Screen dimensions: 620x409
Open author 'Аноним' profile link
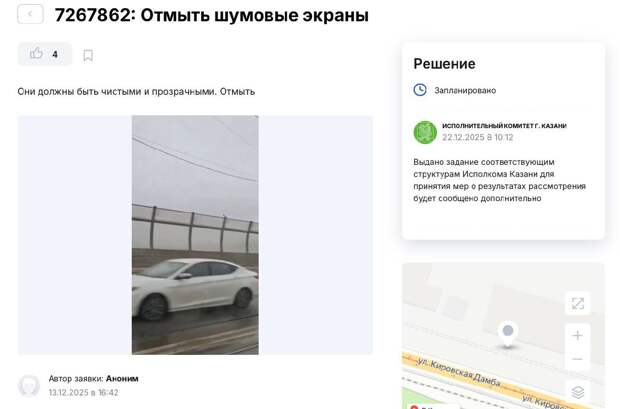[x=122, y=379]
